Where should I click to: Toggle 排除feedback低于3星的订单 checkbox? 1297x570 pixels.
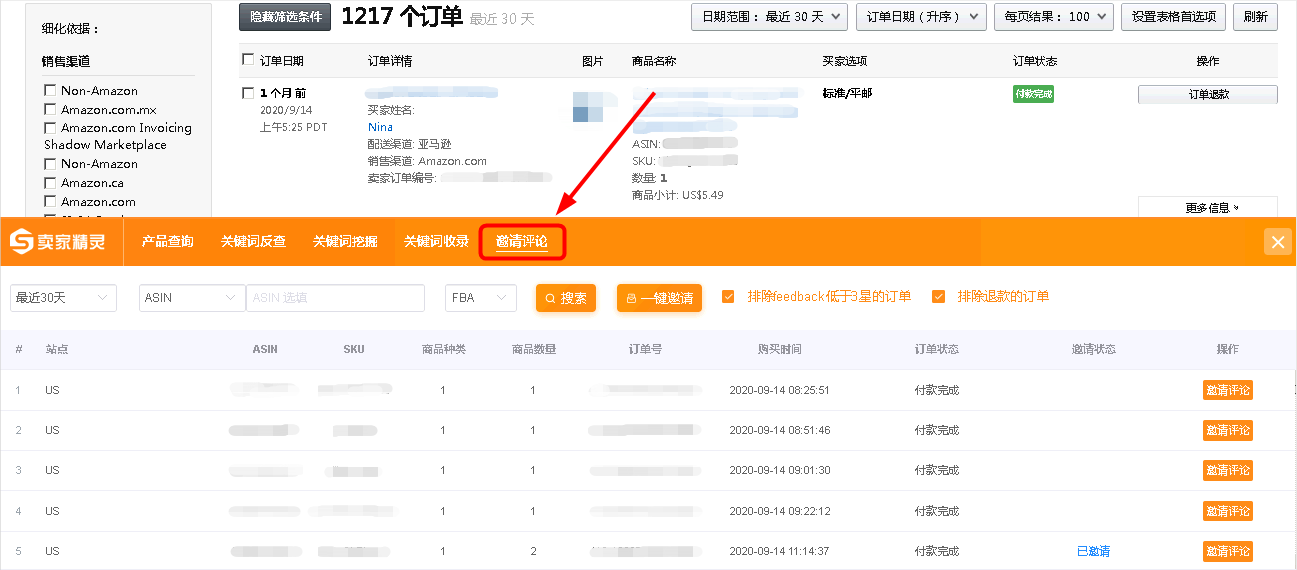[728, 297]
